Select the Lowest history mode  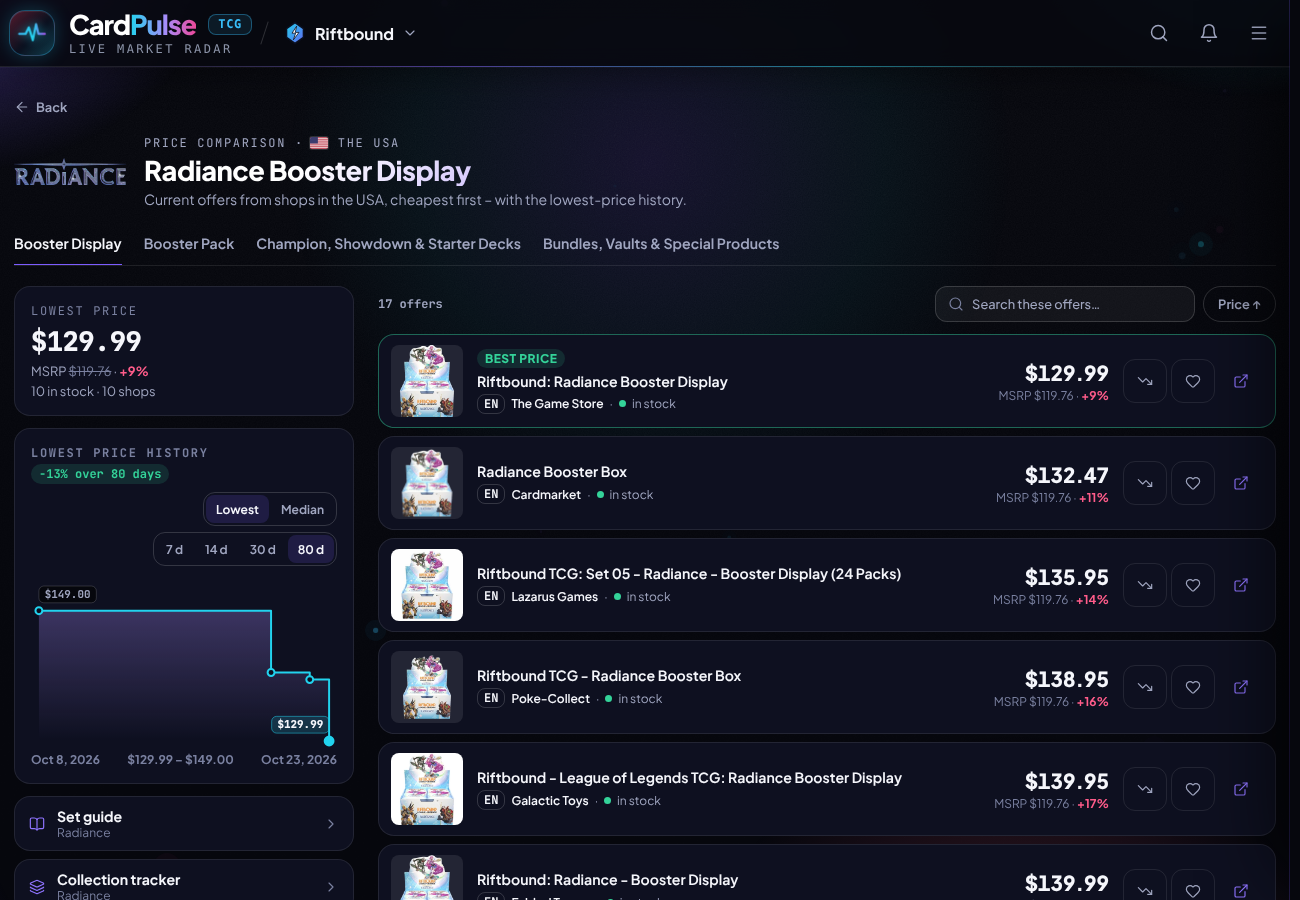pyautogui.click(x=237, y=510)
